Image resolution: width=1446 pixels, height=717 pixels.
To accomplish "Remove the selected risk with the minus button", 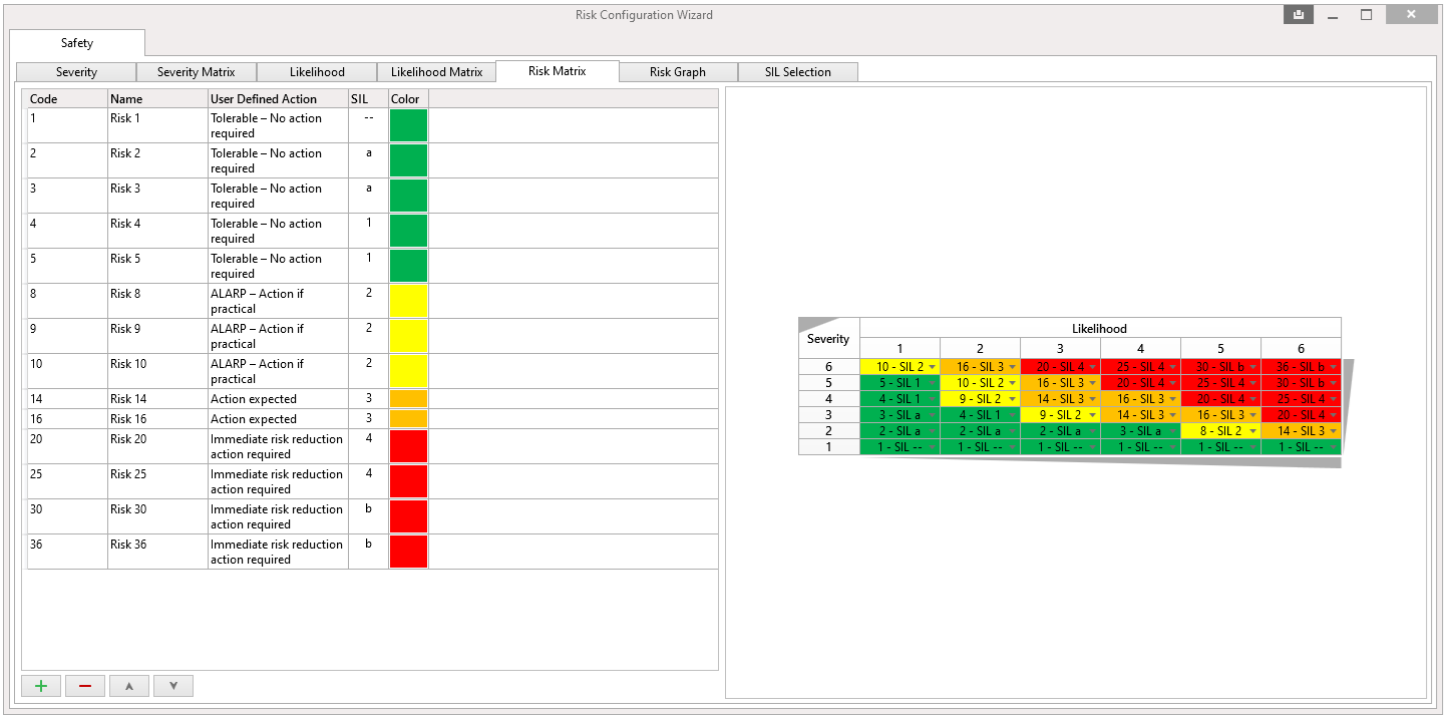I will pos(85,686).
